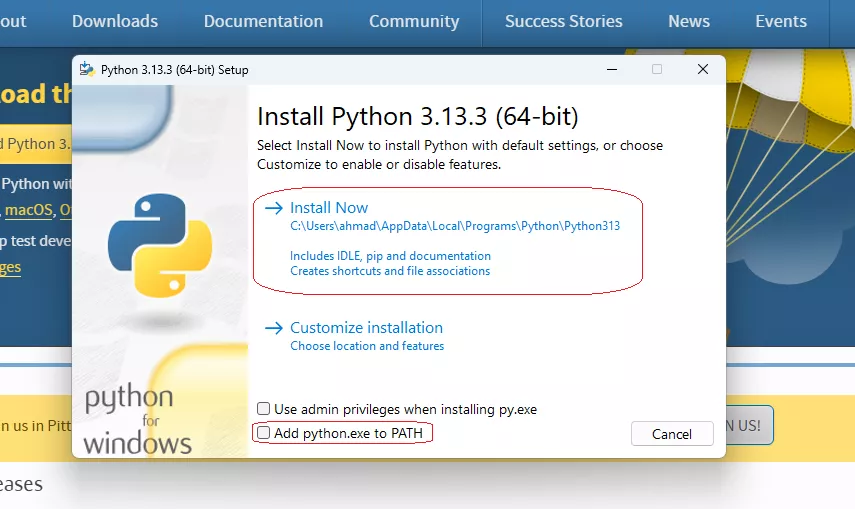Cancel the Python setup
Screen dimensions: 855x509
pyautogui.click(x=672, y=434)
